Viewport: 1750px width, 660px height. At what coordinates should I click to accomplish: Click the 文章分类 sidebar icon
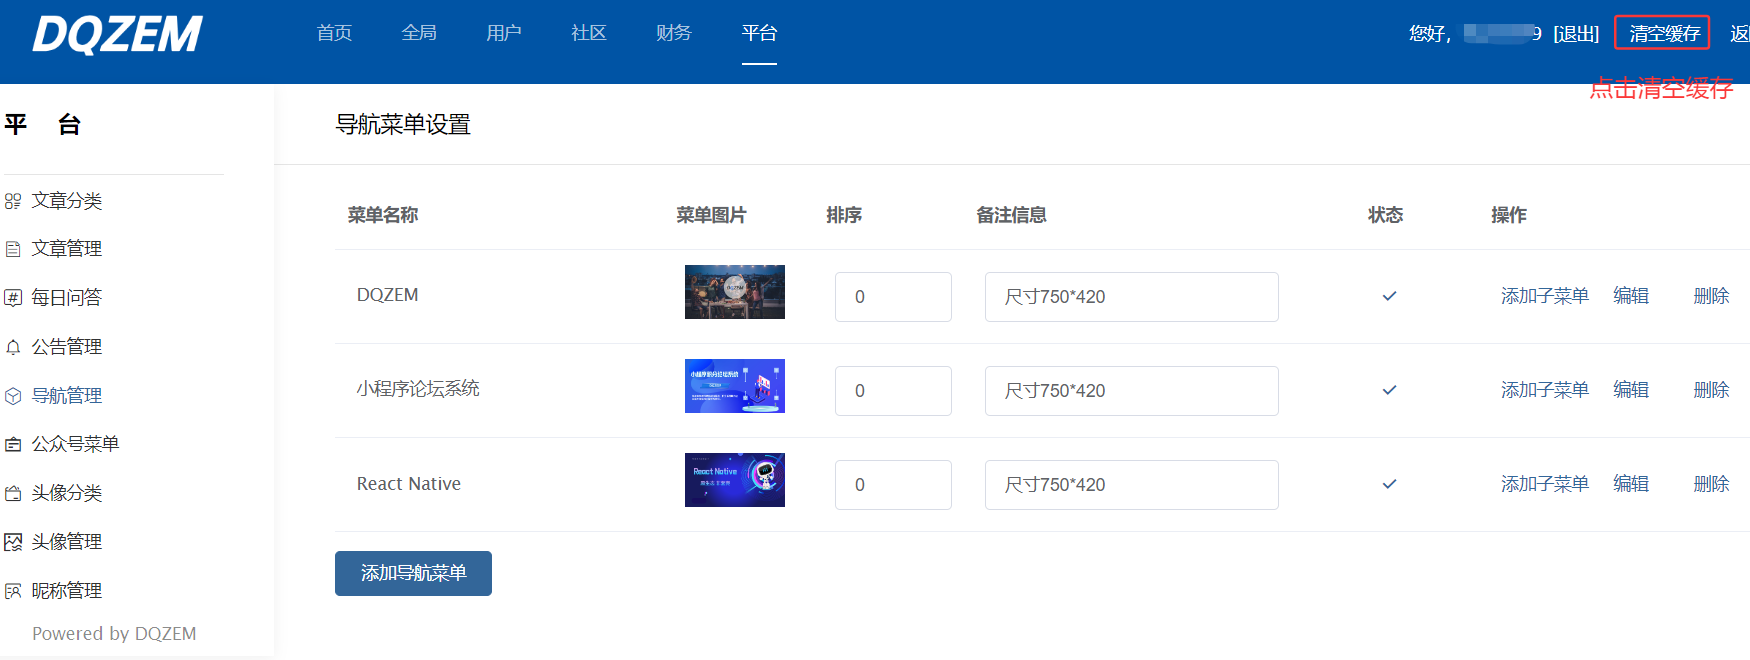[x=13, y=201]
